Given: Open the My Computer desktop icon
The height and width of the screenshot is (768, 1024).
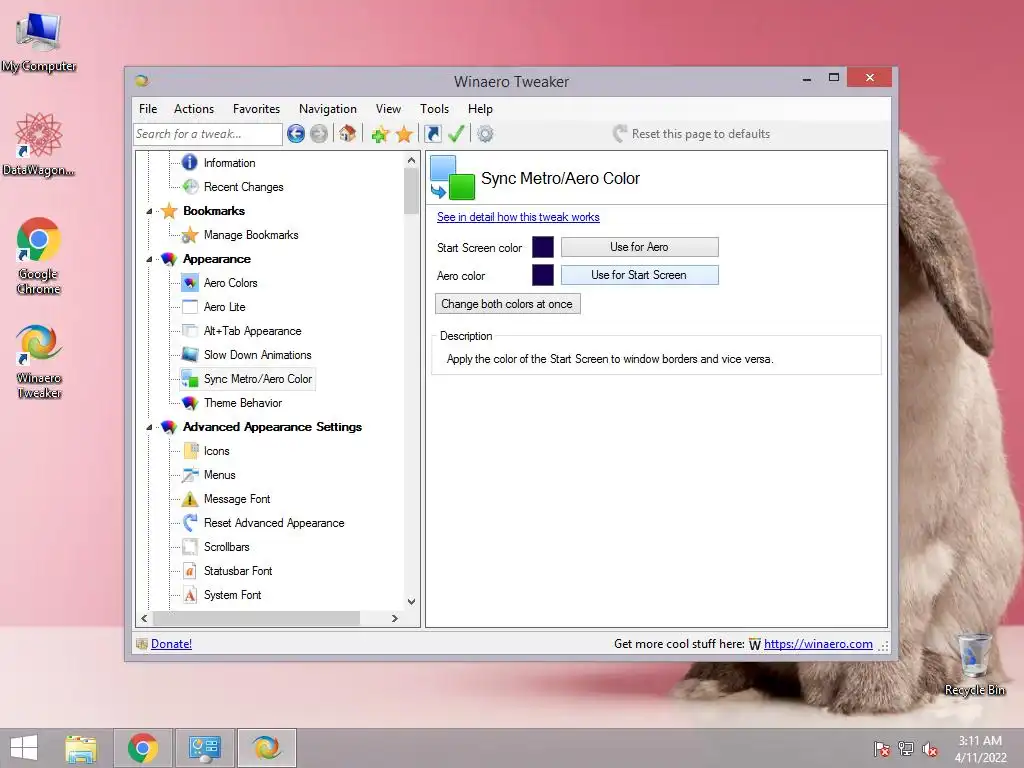Looking at the screenshot, I should [39, 42].
